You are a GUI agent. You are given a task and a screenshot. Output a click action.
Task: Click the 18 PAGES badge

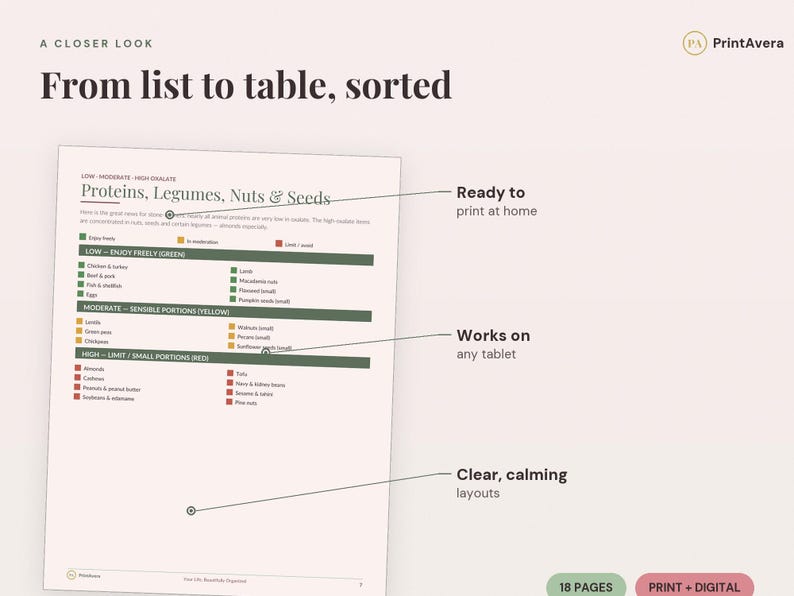[x=586, y=587]
